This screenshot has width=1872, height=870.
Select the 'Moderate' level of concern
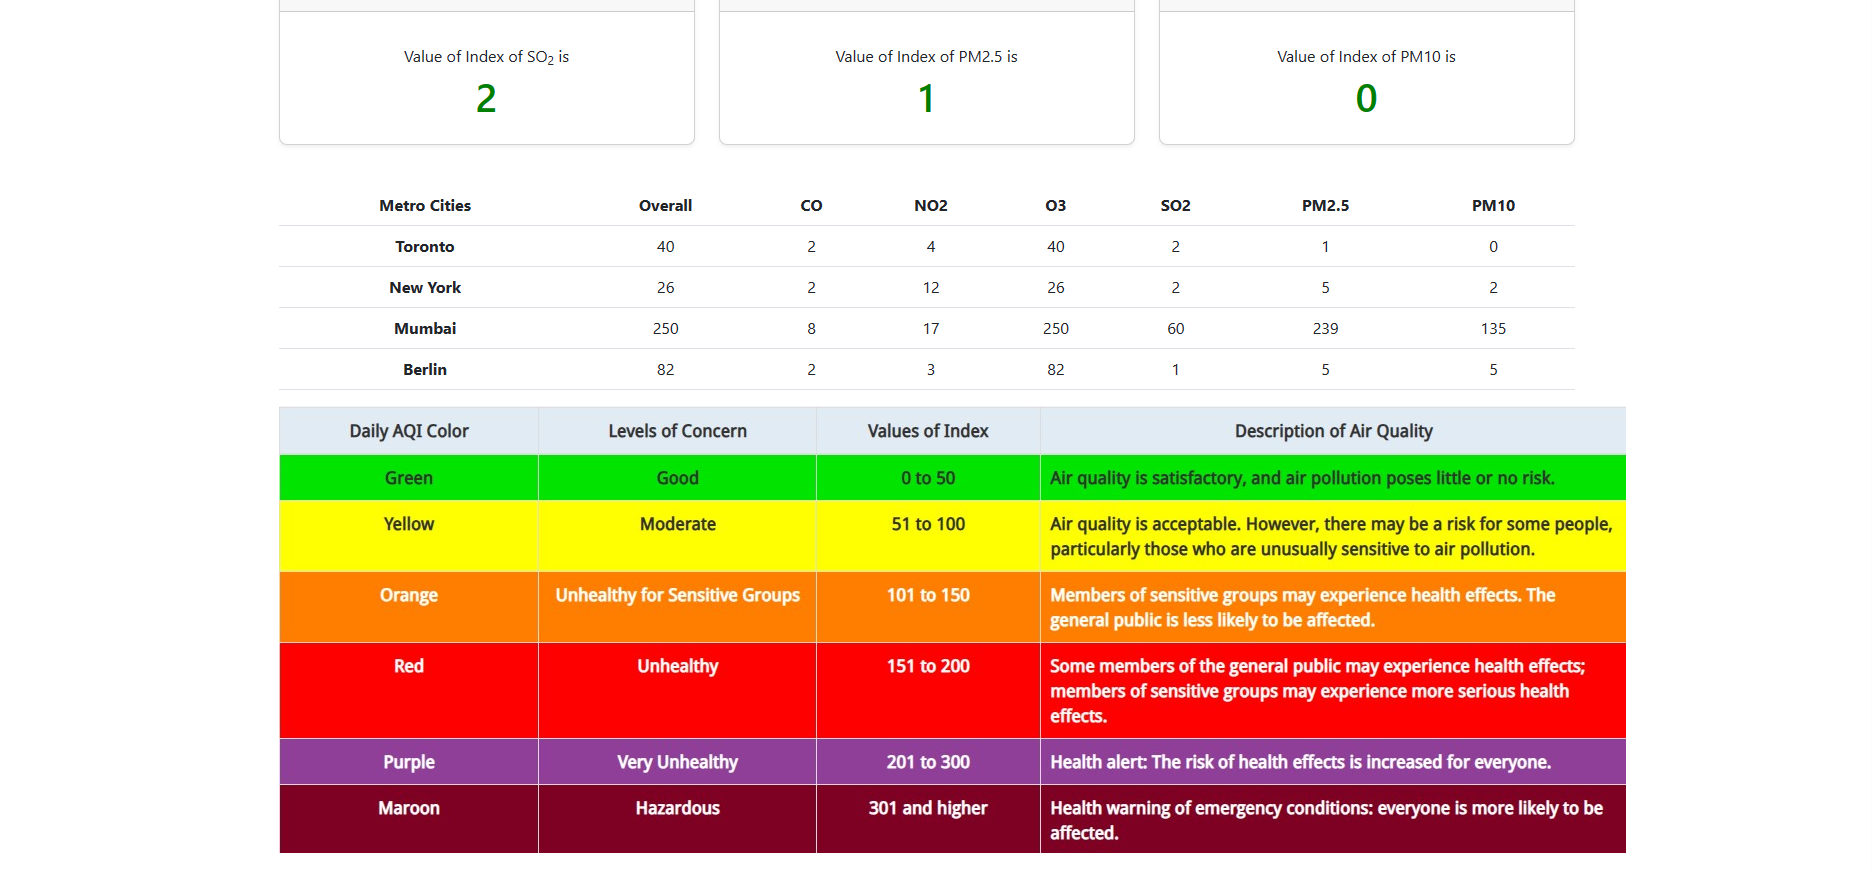[x=677, y=536]
